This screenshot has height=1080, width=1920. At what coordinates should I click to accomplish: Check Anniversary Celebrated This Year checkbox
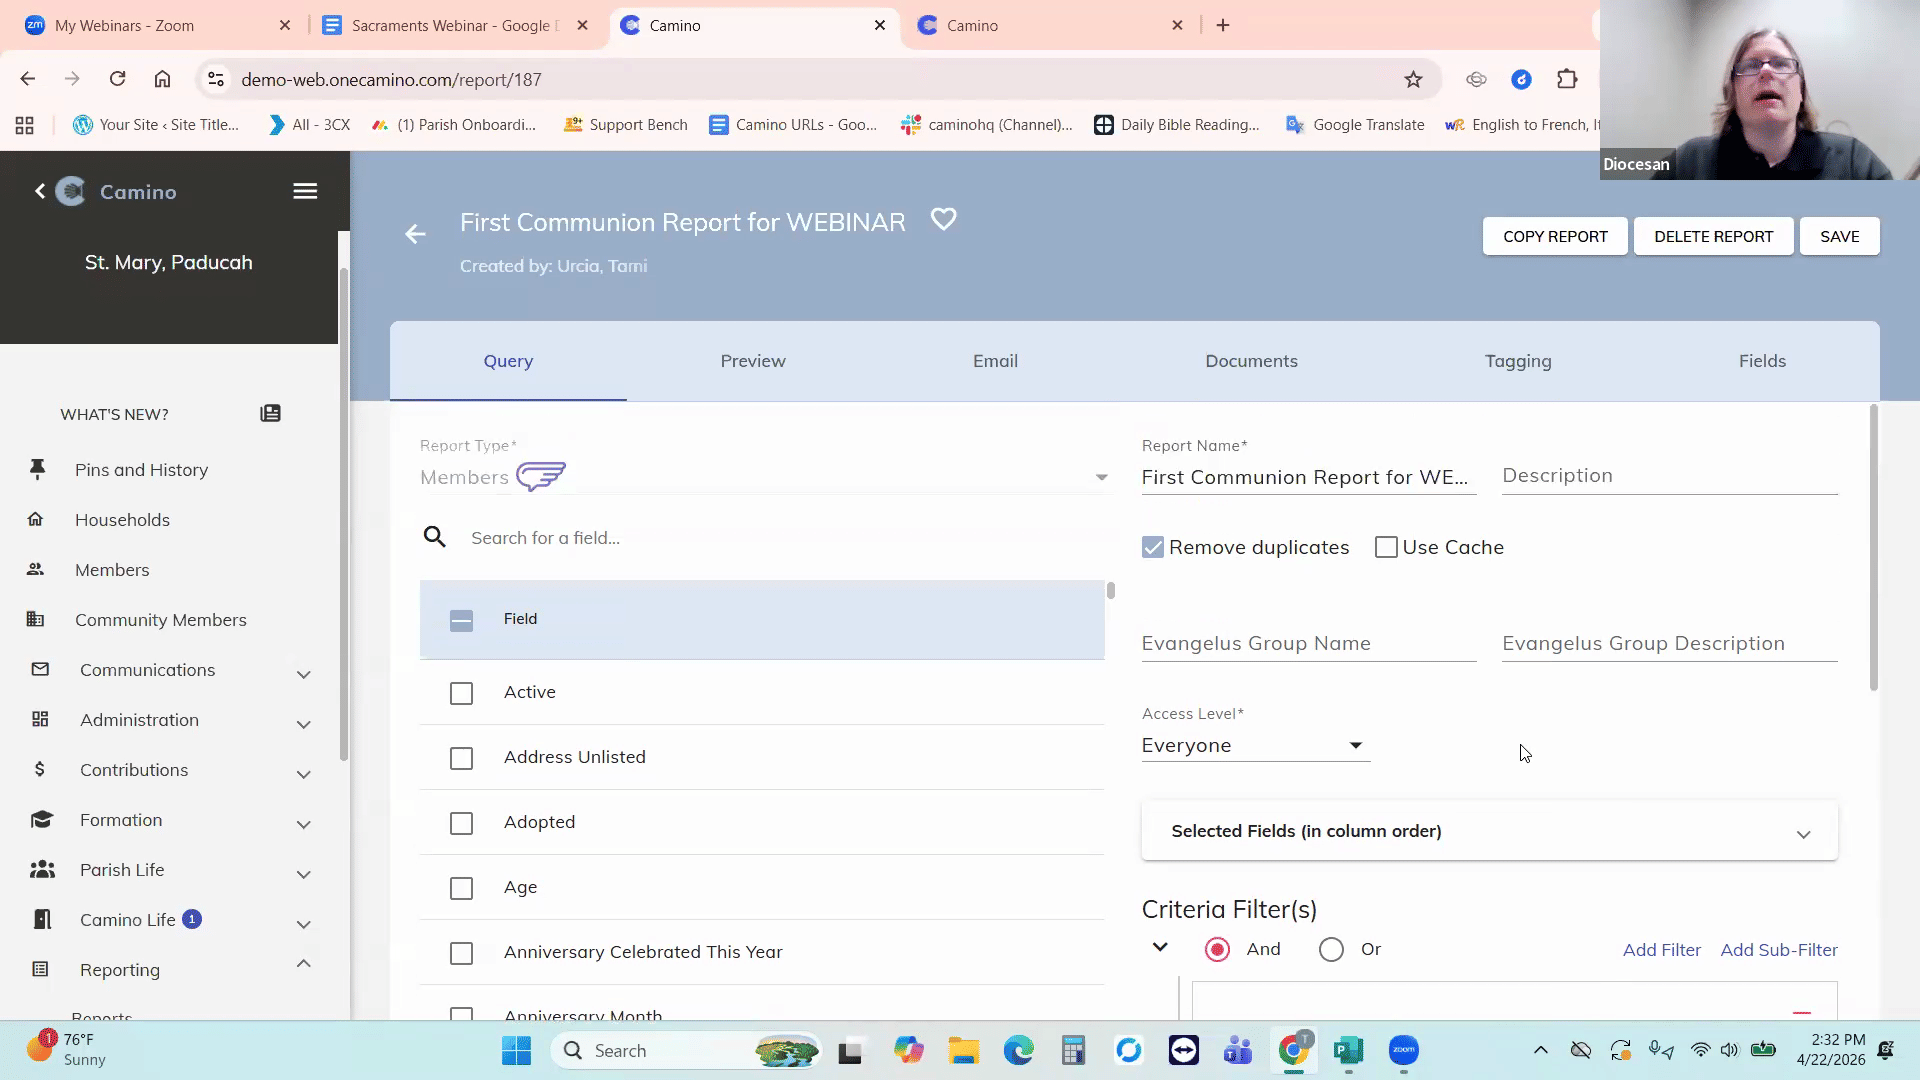[461, 953]
